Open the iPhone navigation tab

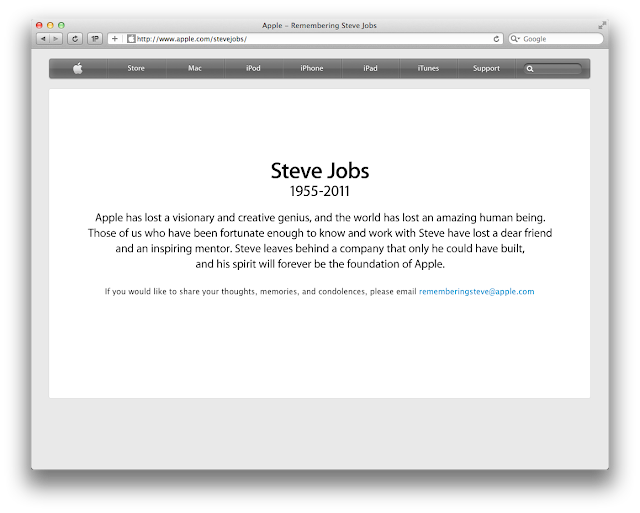pos(312,68)
